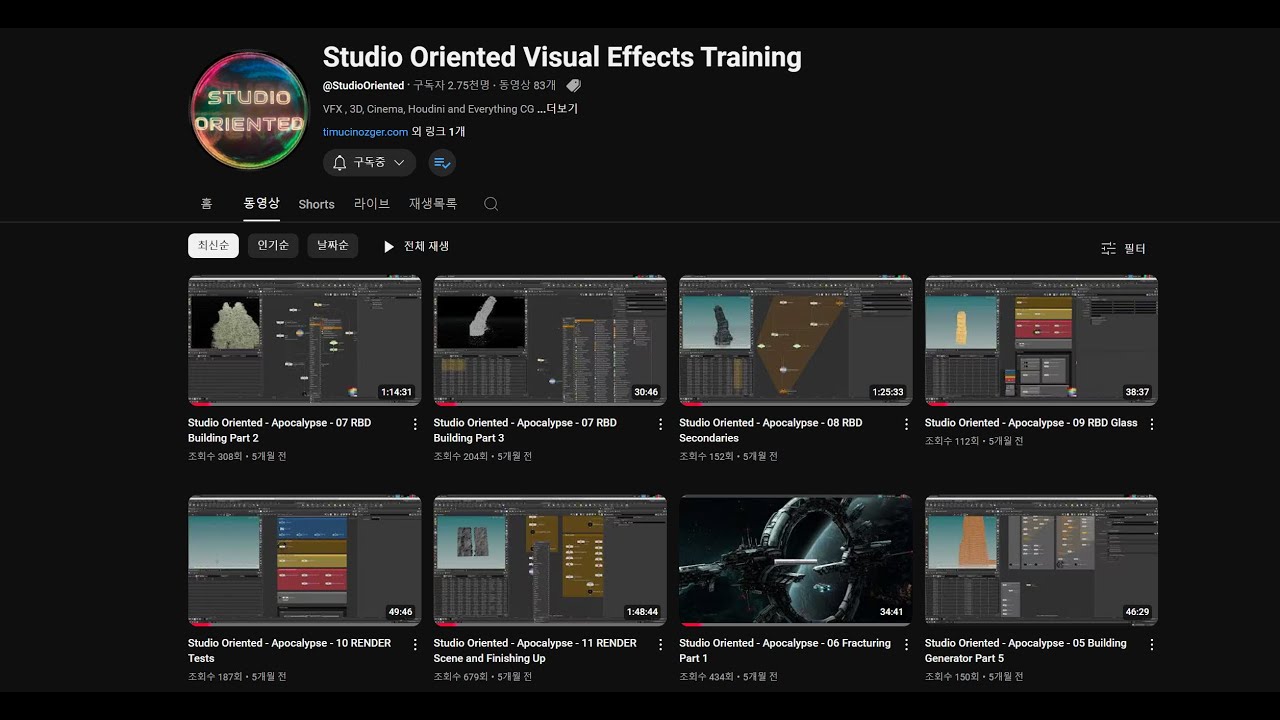Select the 인기순 sort chip
The width and height of the screenshot is (1280, 720).
[x=273, y=246]
